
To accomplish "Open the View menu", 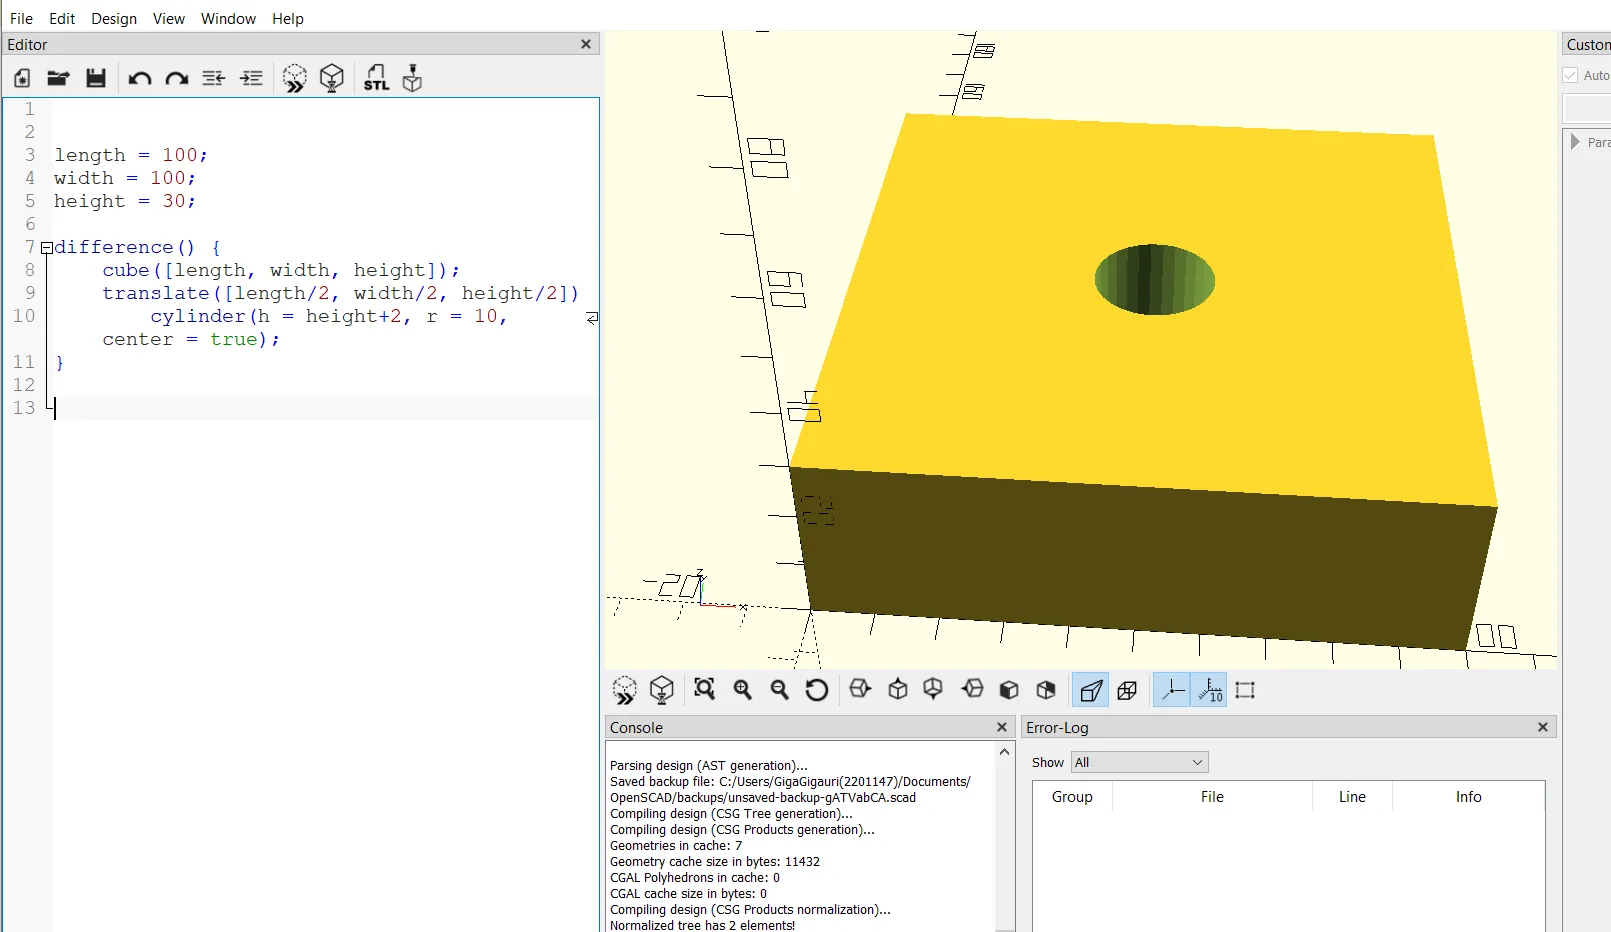I will pos(169,18).
